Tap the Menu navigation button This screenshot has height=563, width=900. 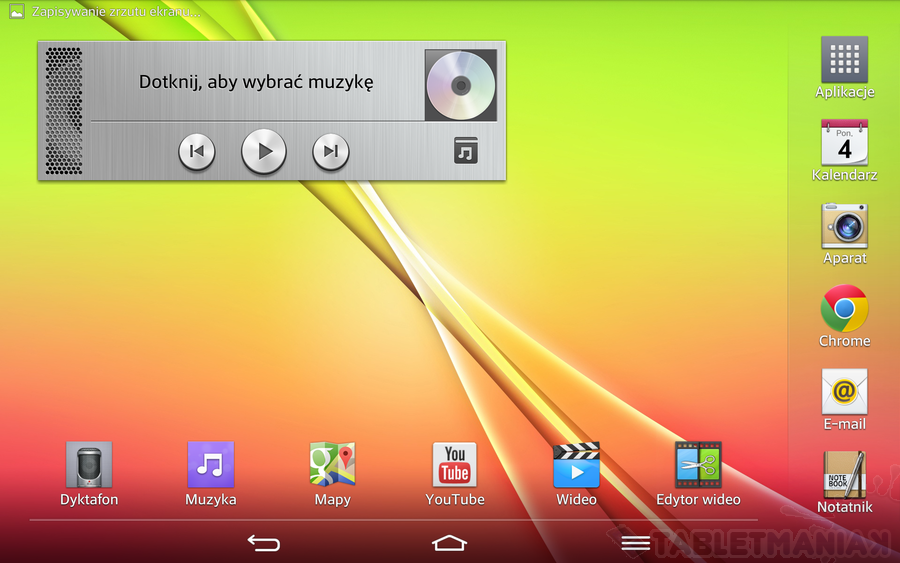tap(635, 542)
